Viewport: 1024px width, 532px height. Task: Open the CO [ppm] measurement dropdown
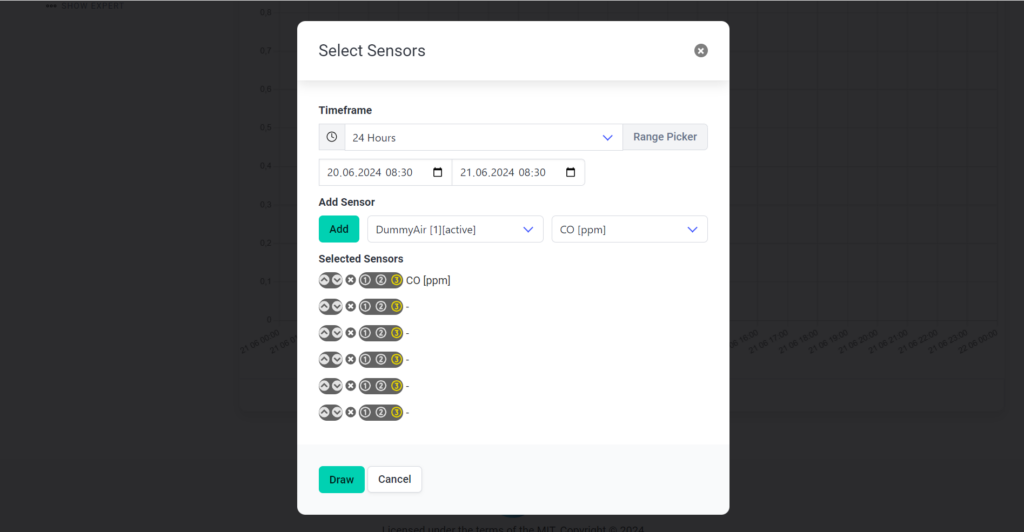tap(630, 229)
